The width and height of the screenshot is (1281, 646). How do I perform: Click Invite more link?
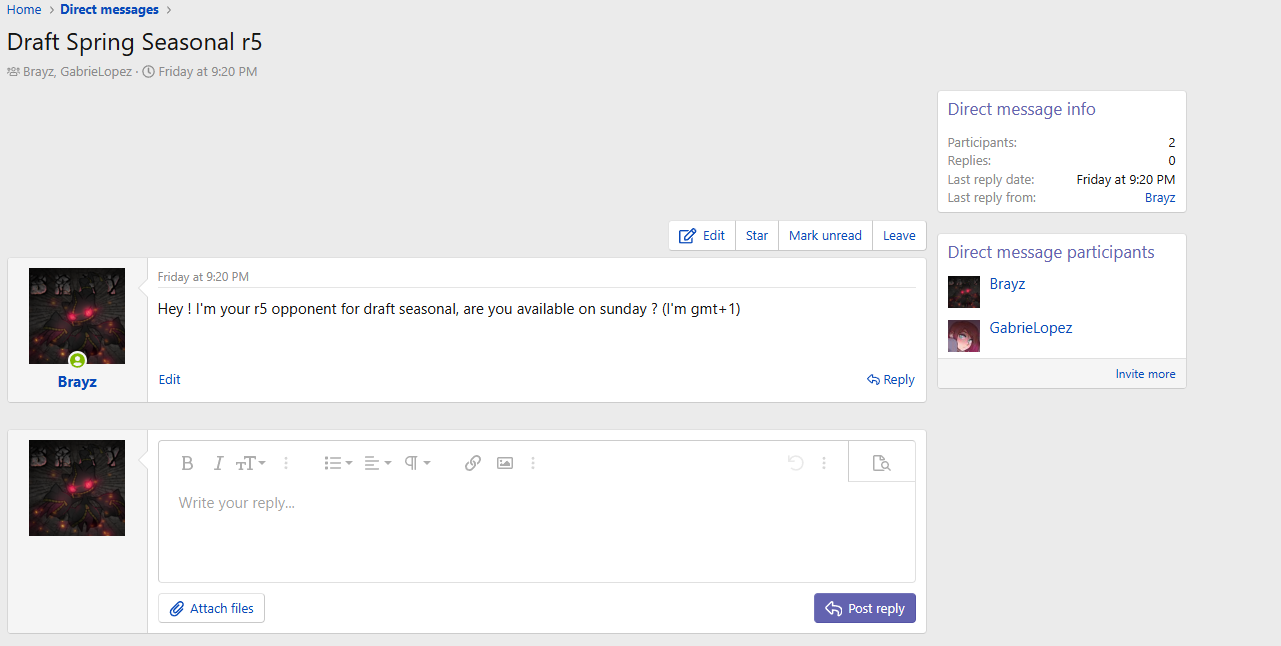[1146, 374]
